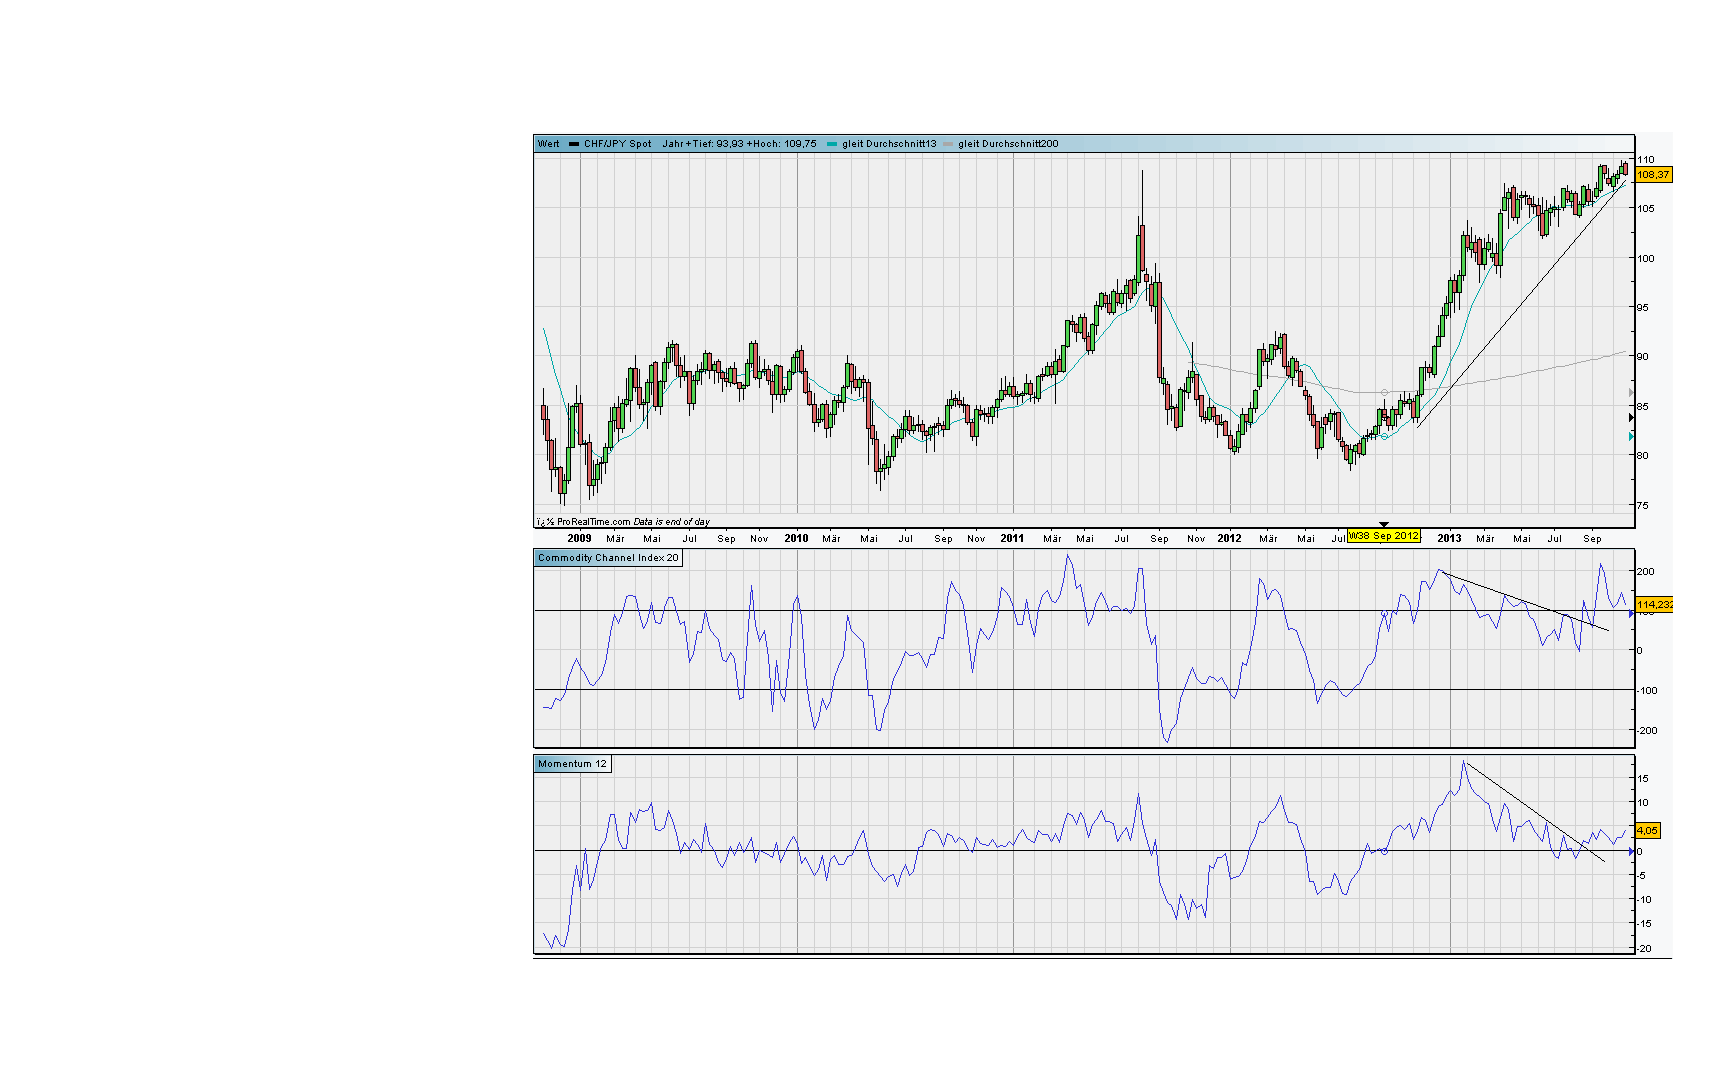Image resolution: width=1734 pixels, height=1066 pixels.
Task: Click the 2011 year label on time axis
Action: click(x=1012, y=538)
